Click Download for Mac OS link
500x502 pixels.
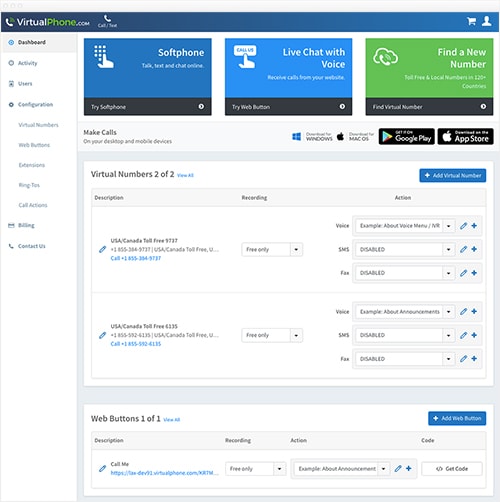355,137
